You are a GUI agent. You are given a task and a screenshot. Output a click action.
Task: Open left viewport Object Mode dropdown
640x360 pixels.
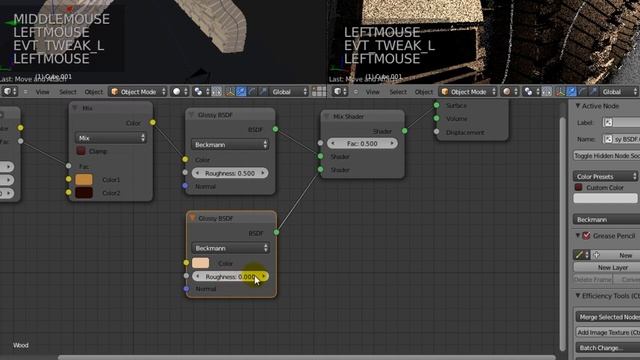point(138,91)
